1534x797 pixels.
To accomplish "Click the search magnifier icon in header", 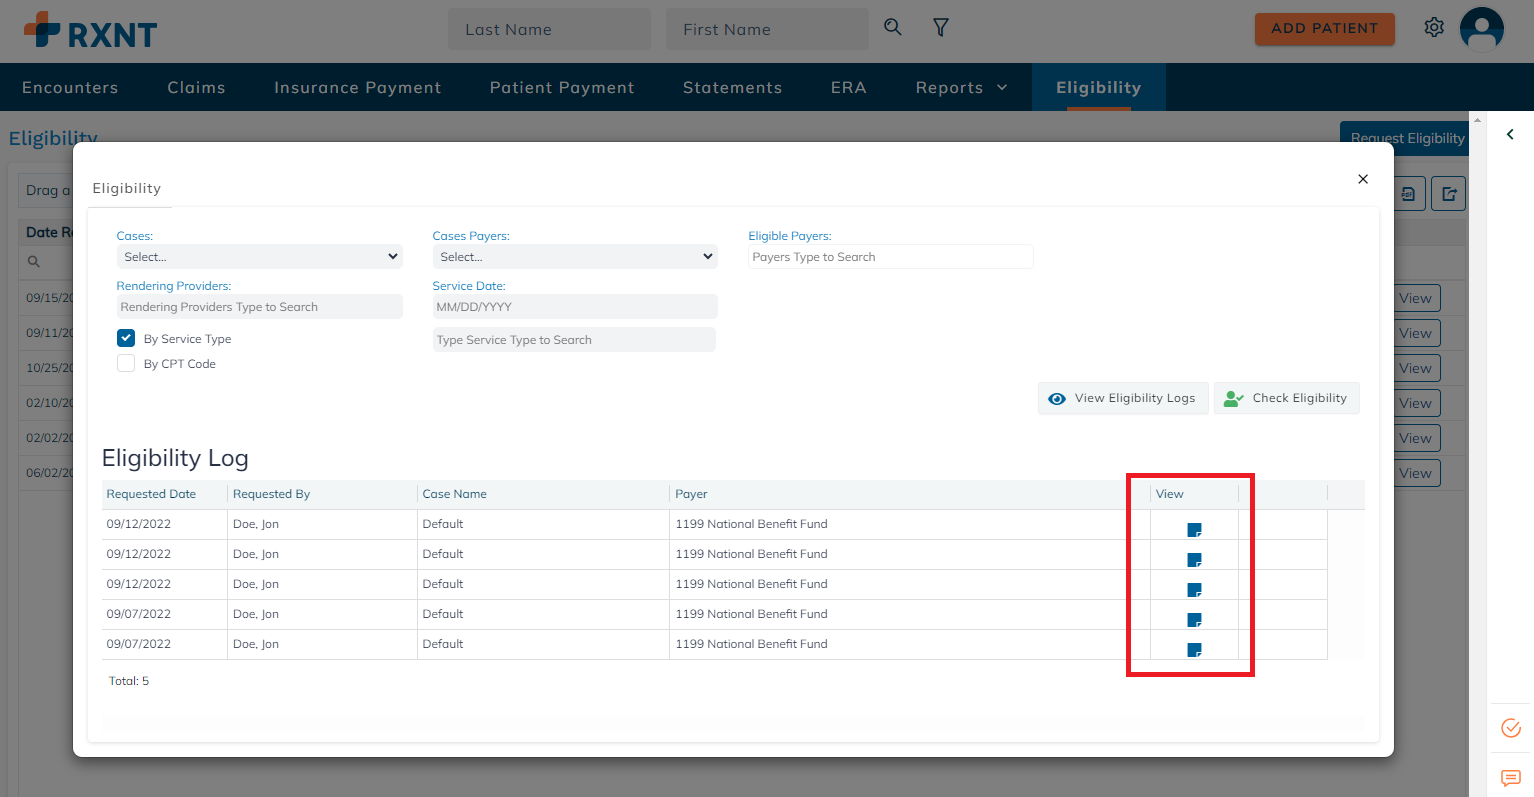I will (893, 28).
